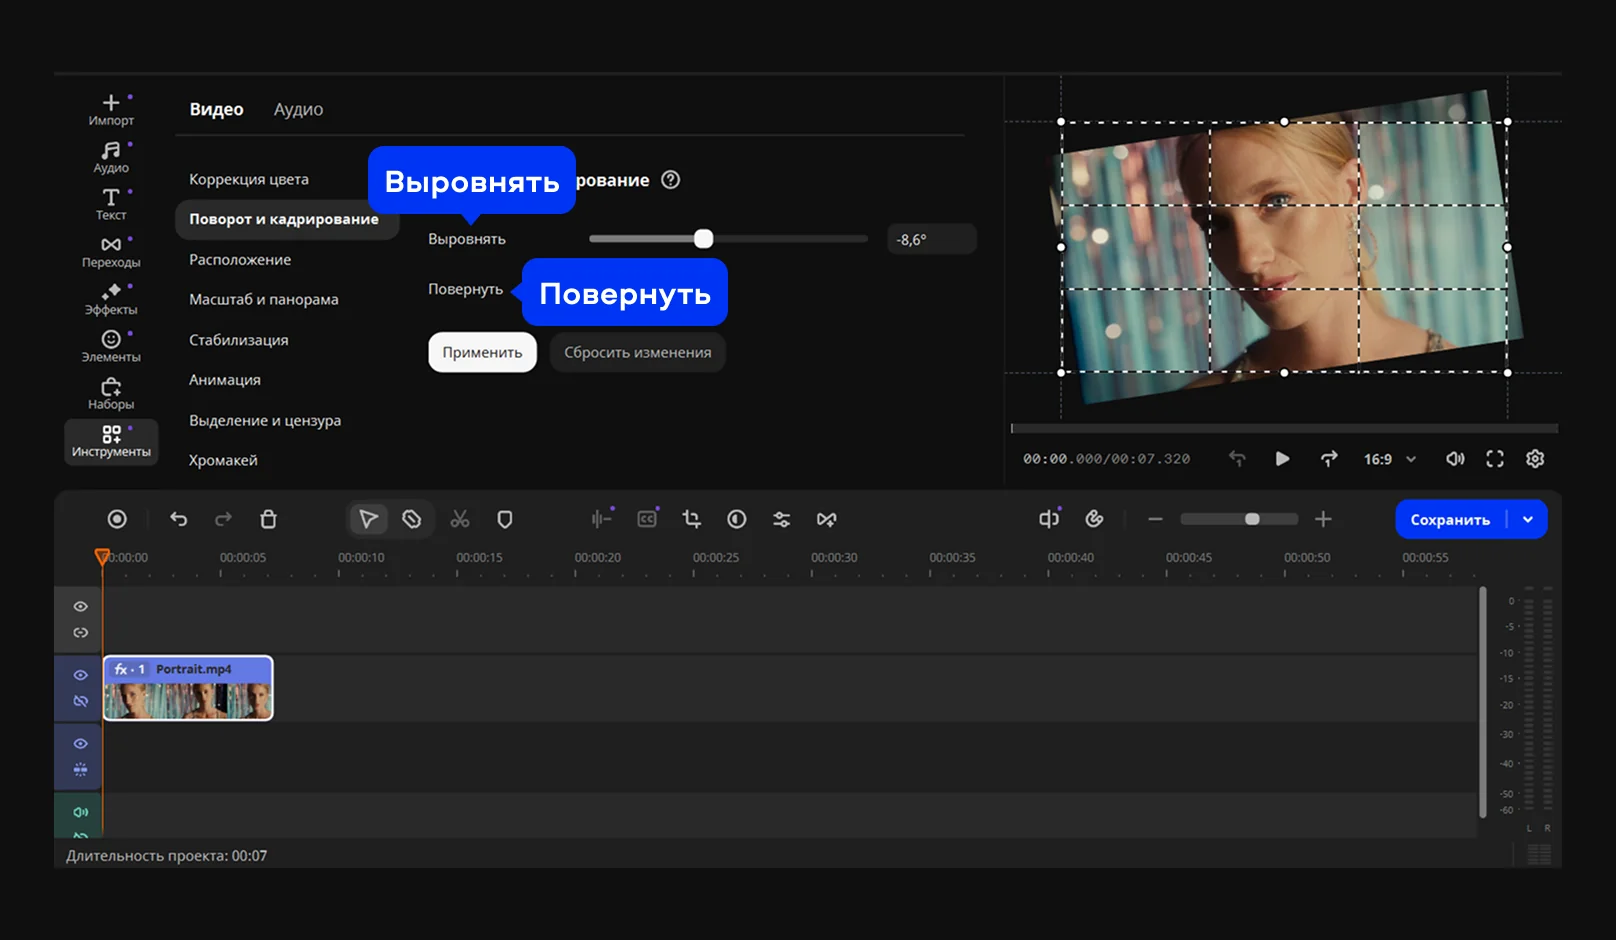Open the Save button dropdown arrow
Screen dimensions: 1616x940
[x=1528, y=520]
